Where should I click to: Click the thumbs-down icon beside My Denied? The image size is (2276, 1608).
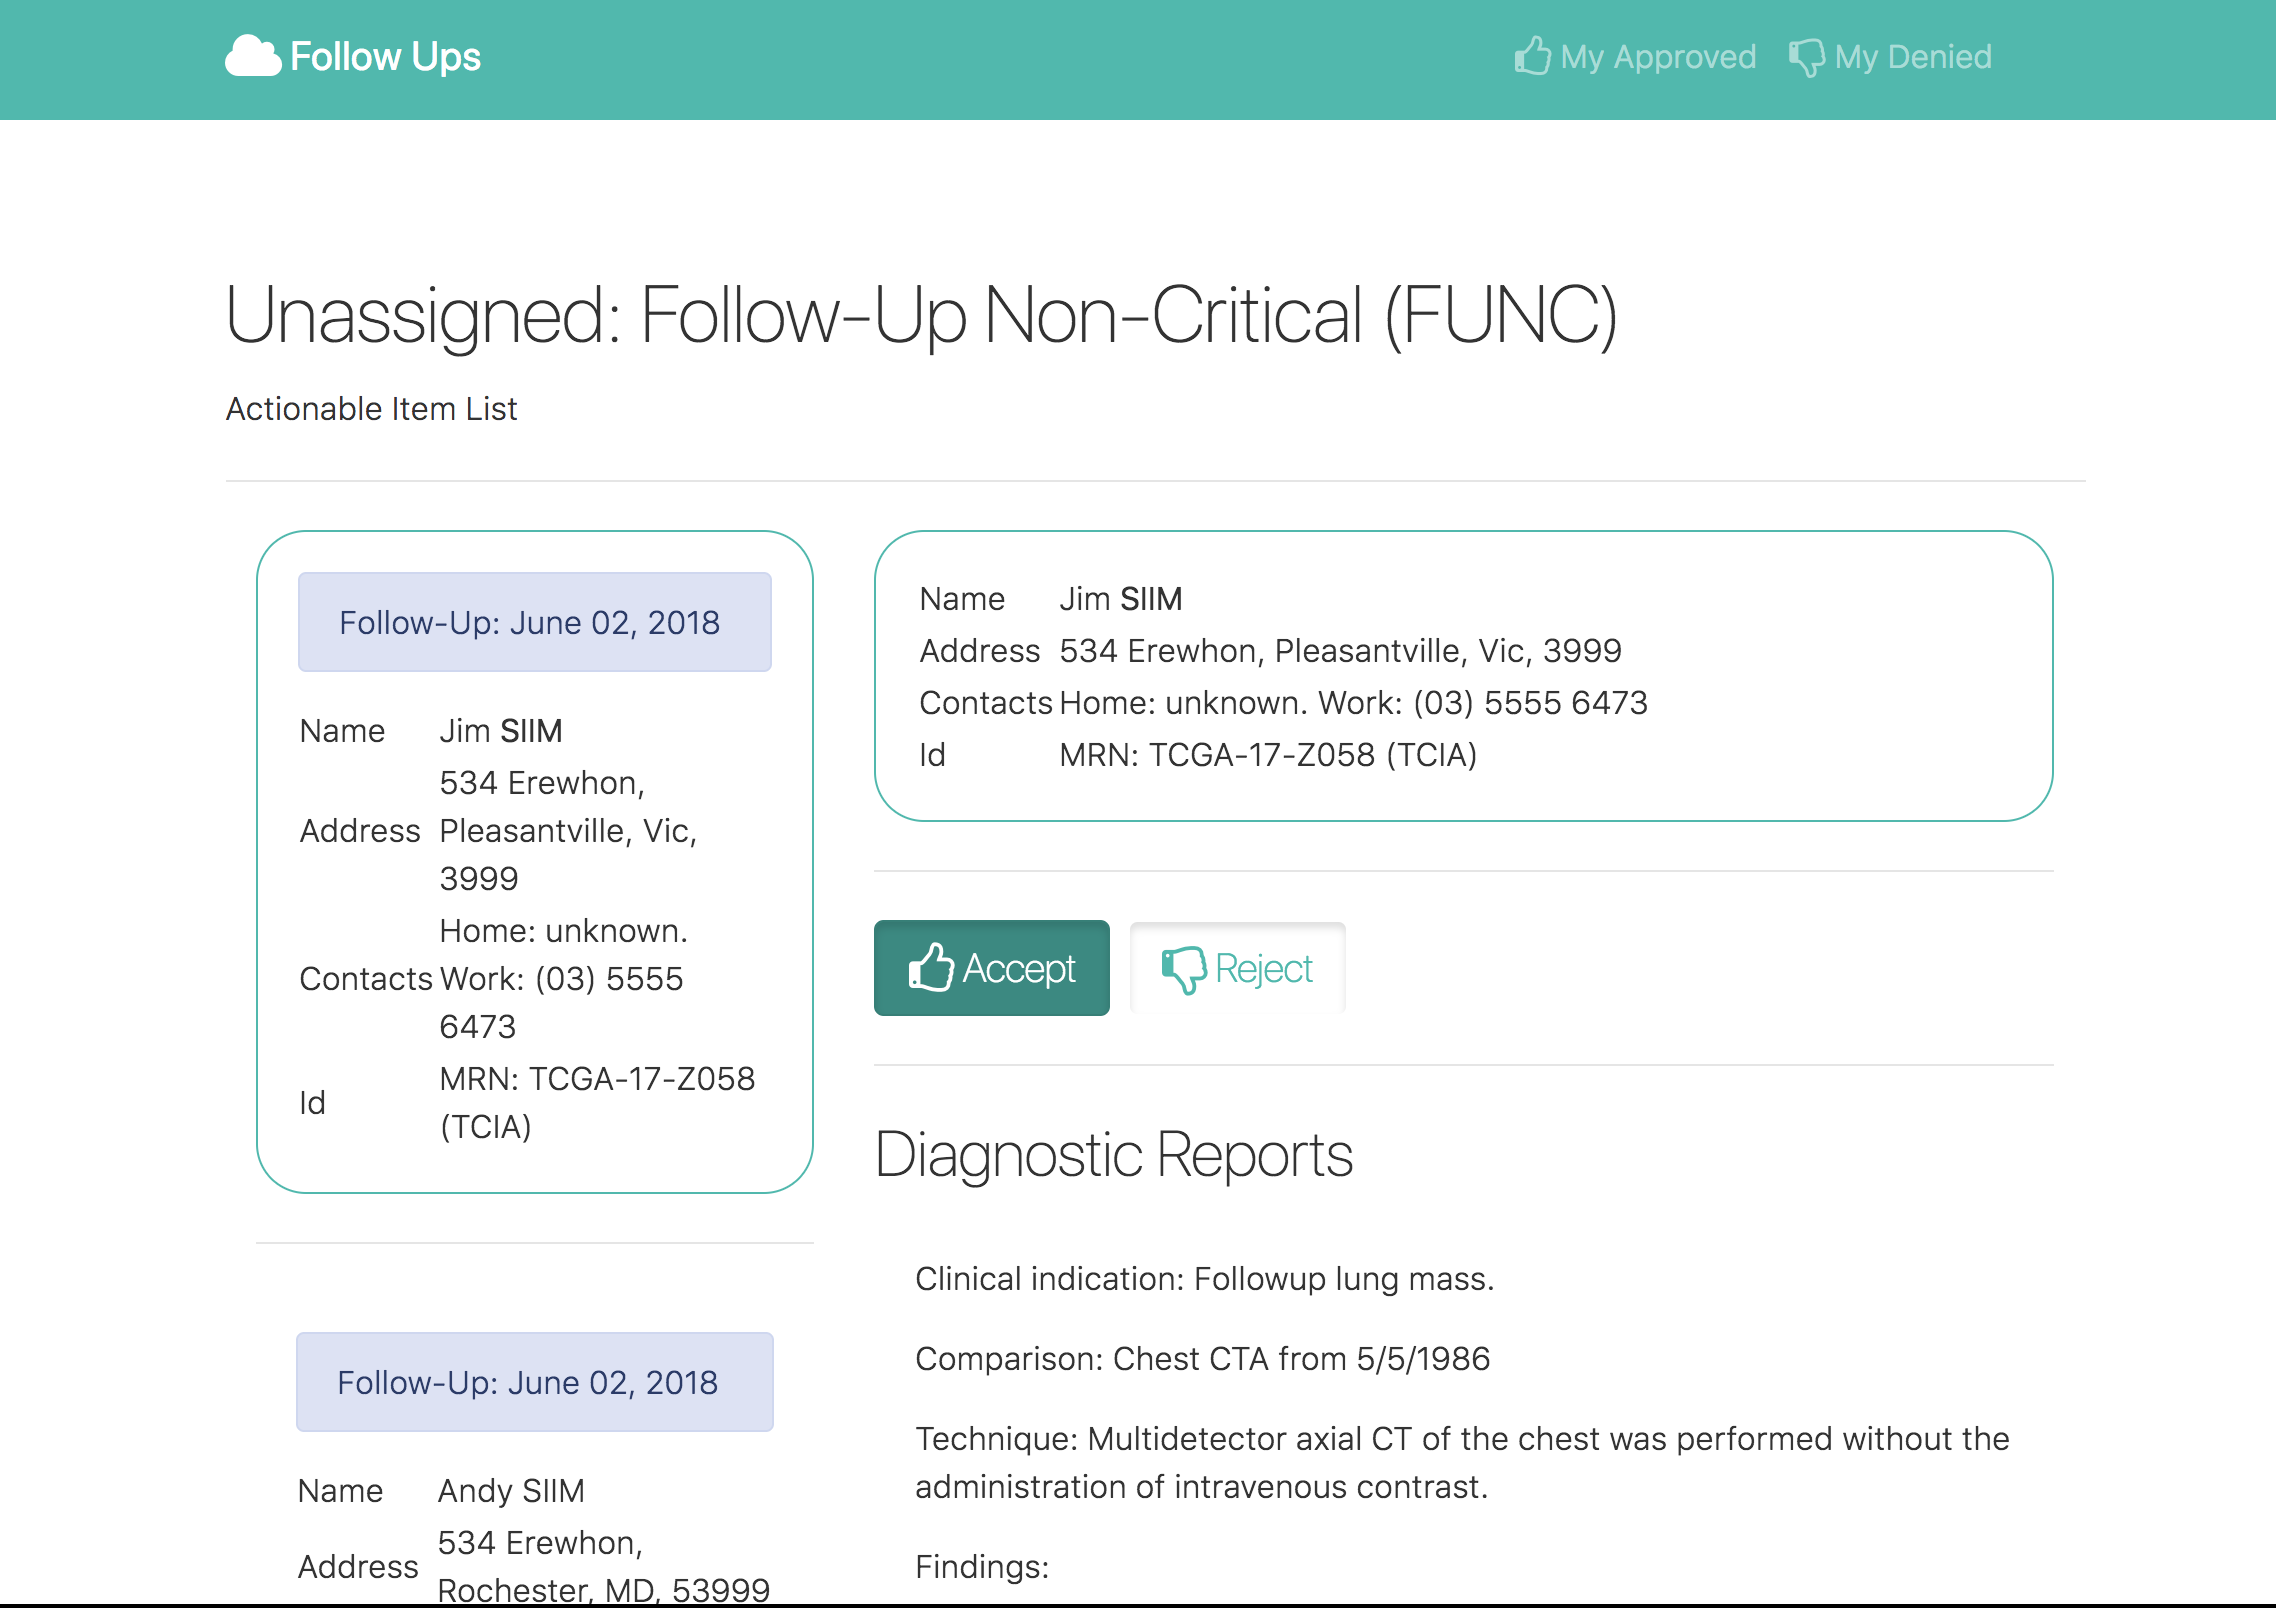click(x=1807, y=58)
